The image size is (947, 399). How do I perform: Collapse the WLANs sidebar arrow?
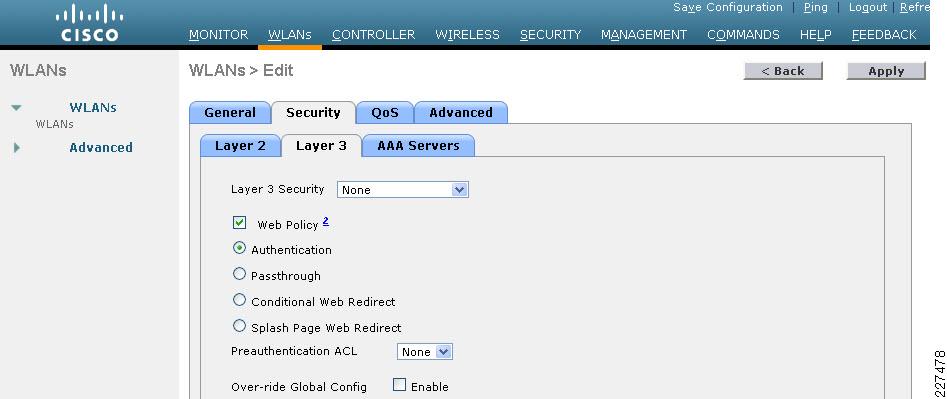click(x=16, y=108)
